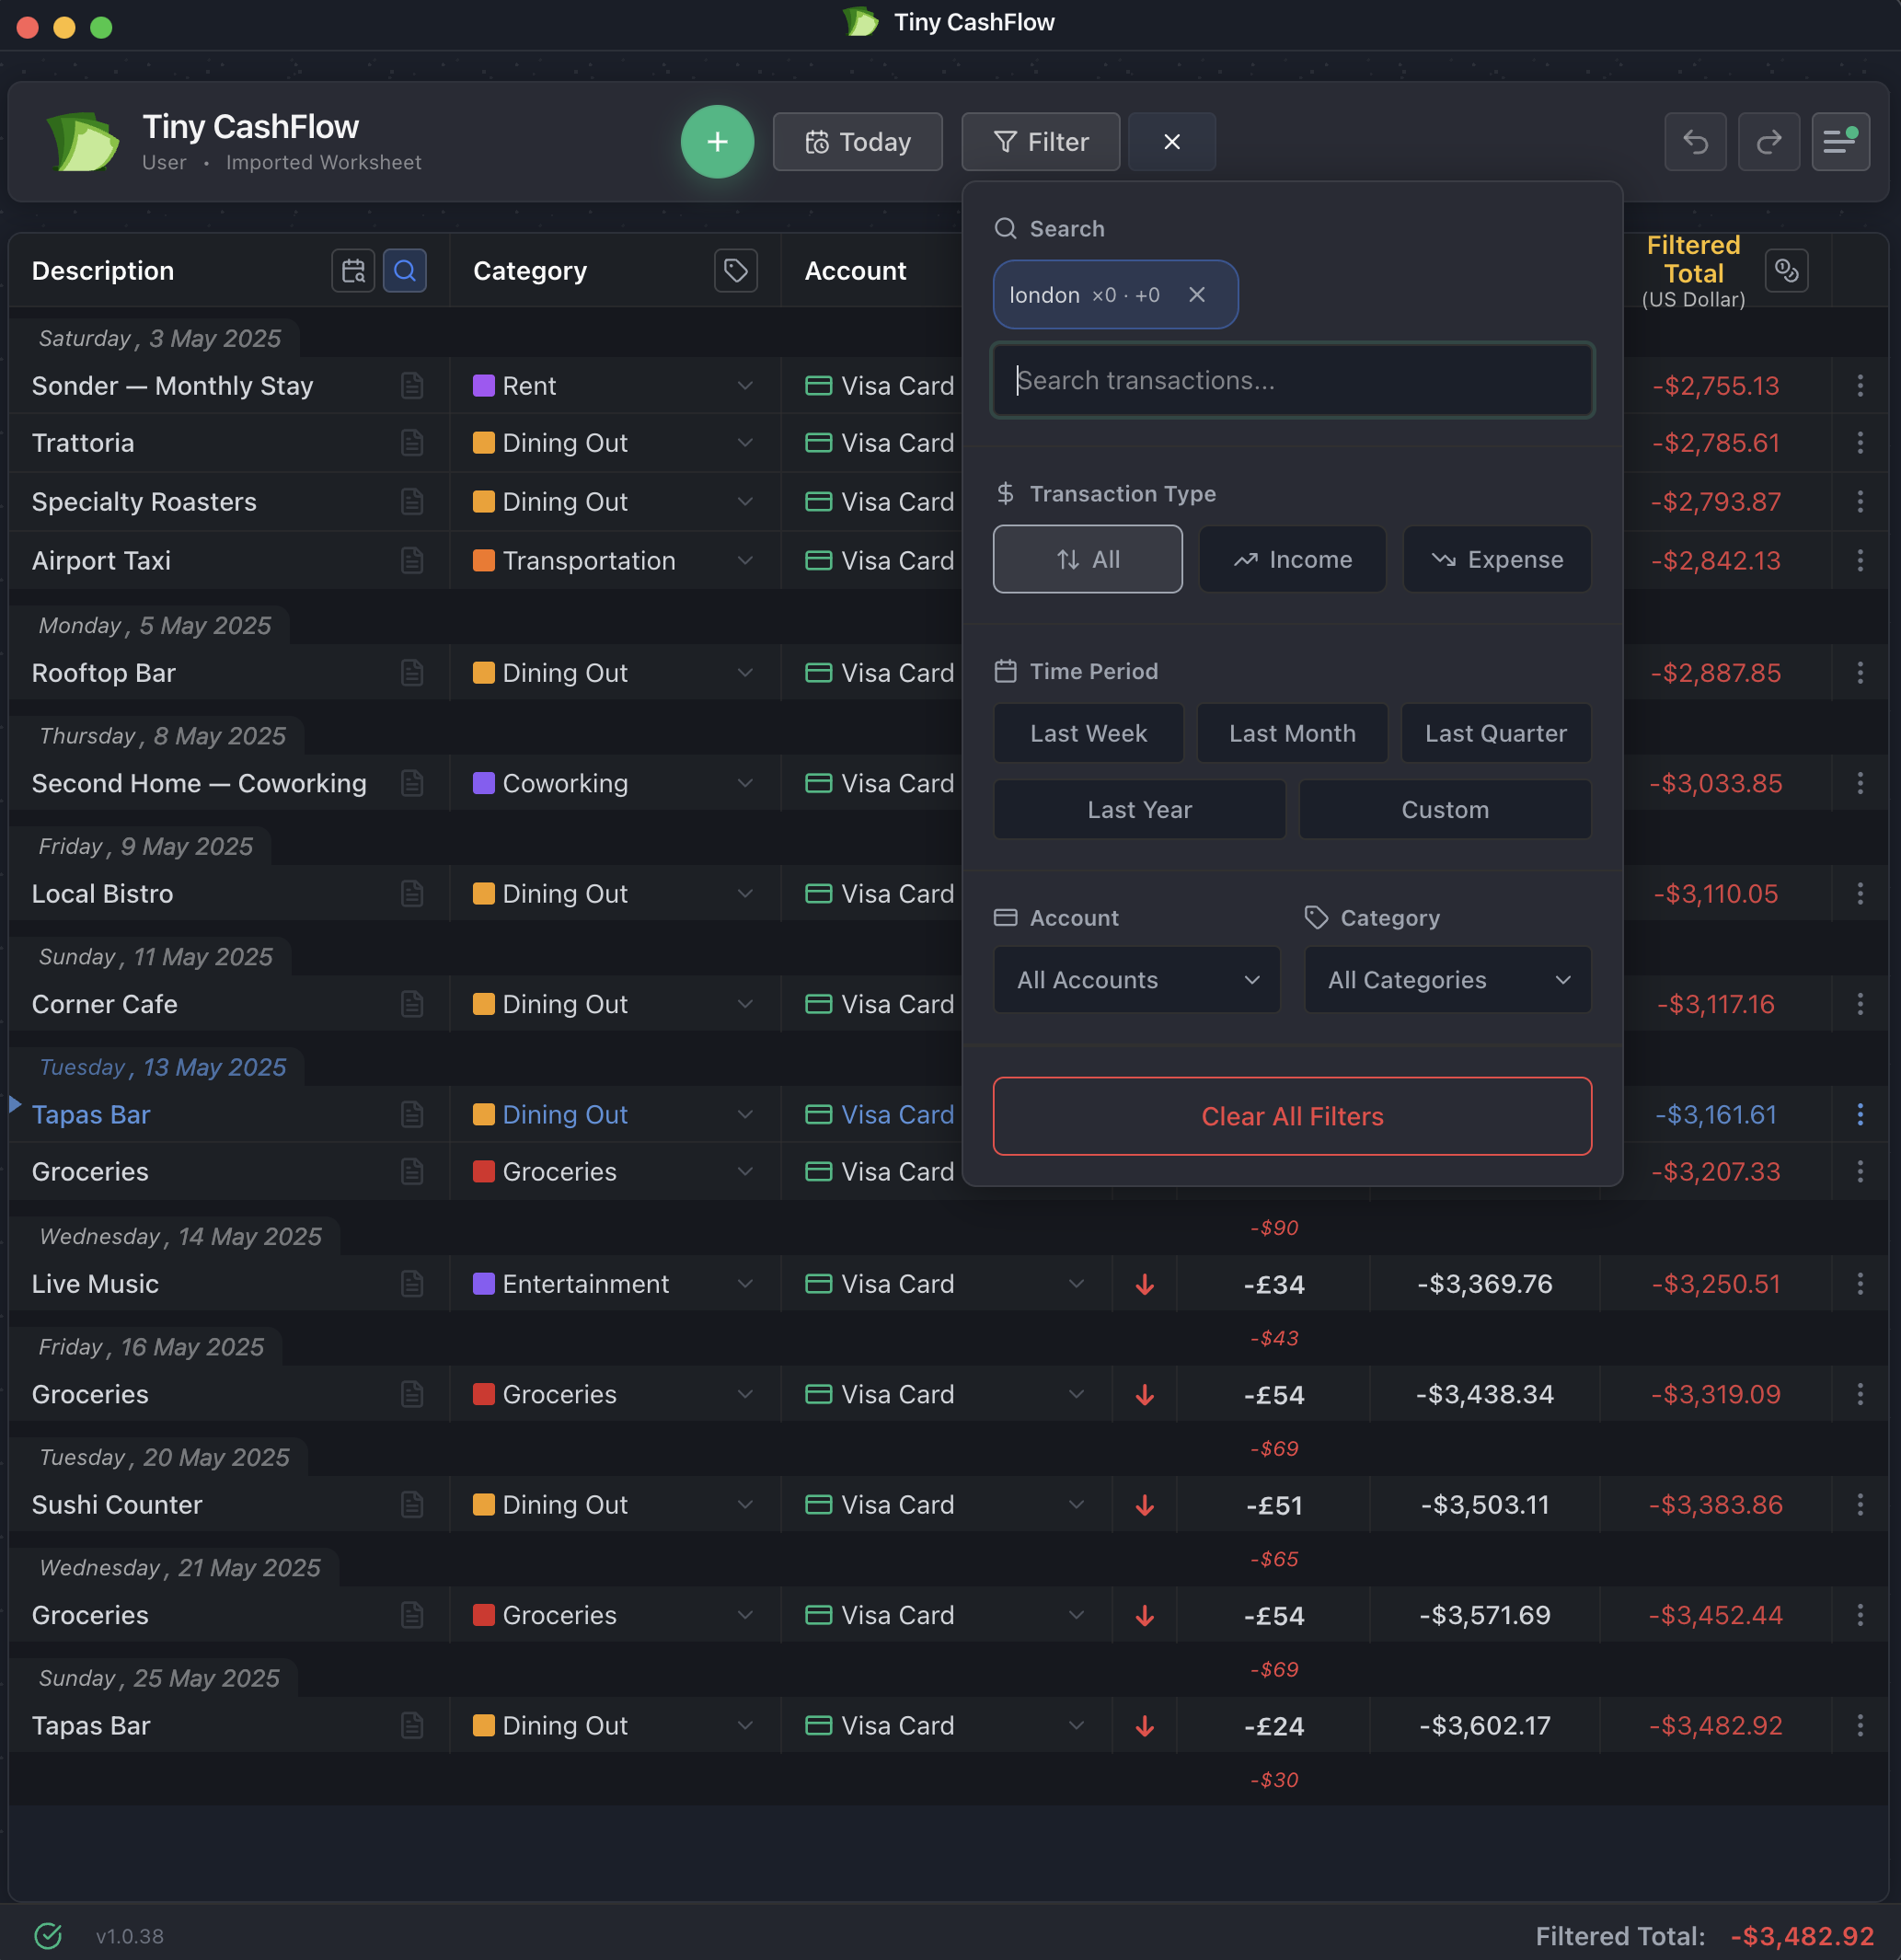The image size is (1901, 1960).
Task: Choose Custom time period
Action: [x=1445, y=809]
